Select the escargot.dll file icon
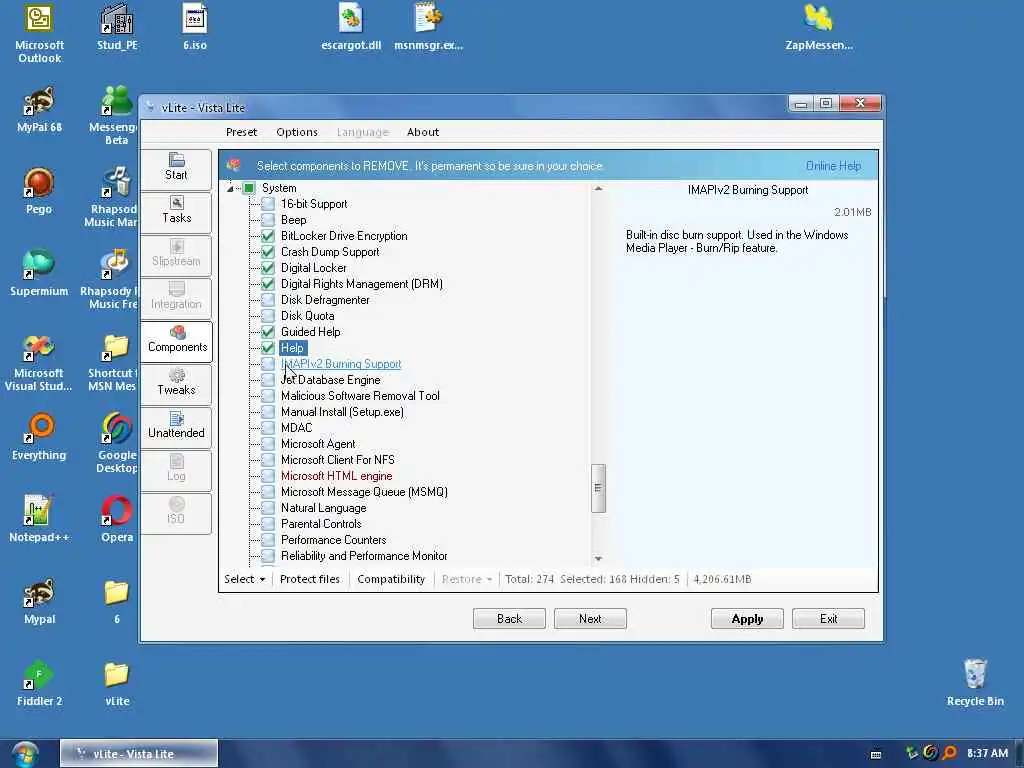Screen dimensions: 1024x768 (351, 27)
